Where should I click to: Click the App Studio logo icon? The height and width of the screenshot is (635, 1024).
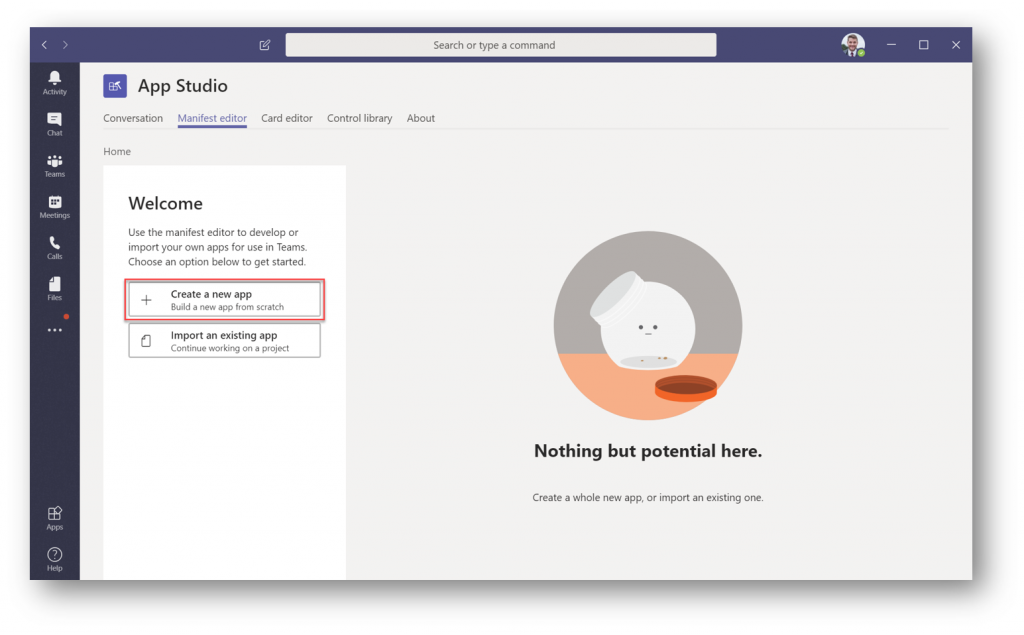point(115,86)
